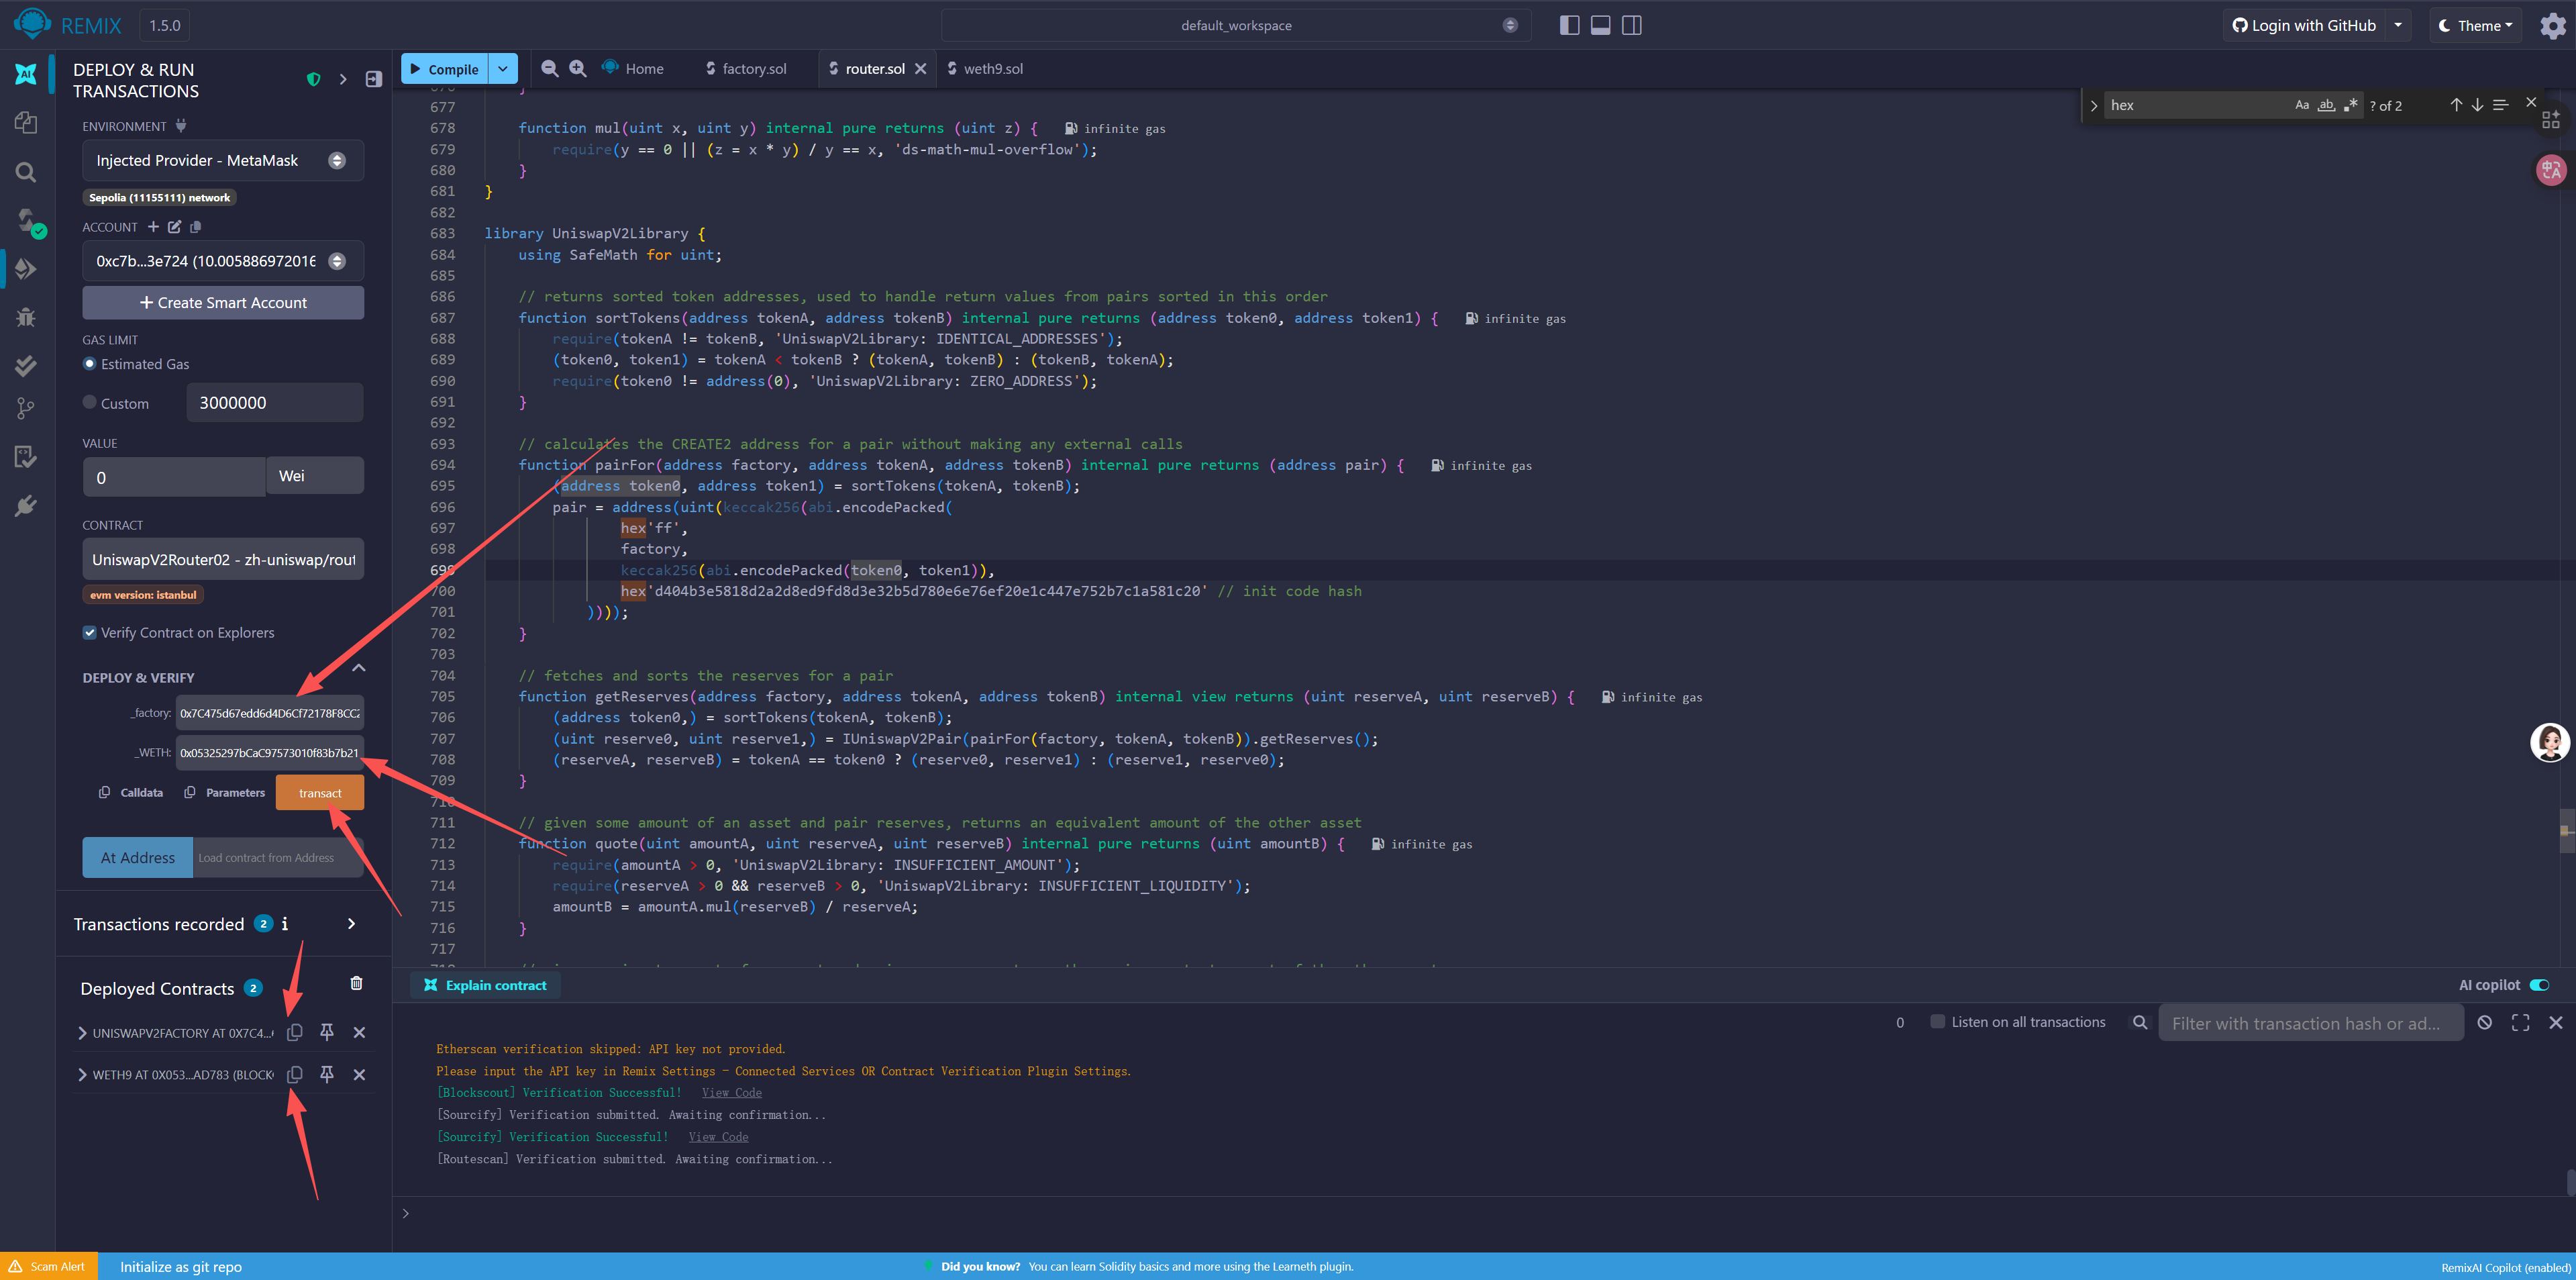Select the Custom gas limit radio
This screenshot has width=2576, height=1280.
pos(90,402)
